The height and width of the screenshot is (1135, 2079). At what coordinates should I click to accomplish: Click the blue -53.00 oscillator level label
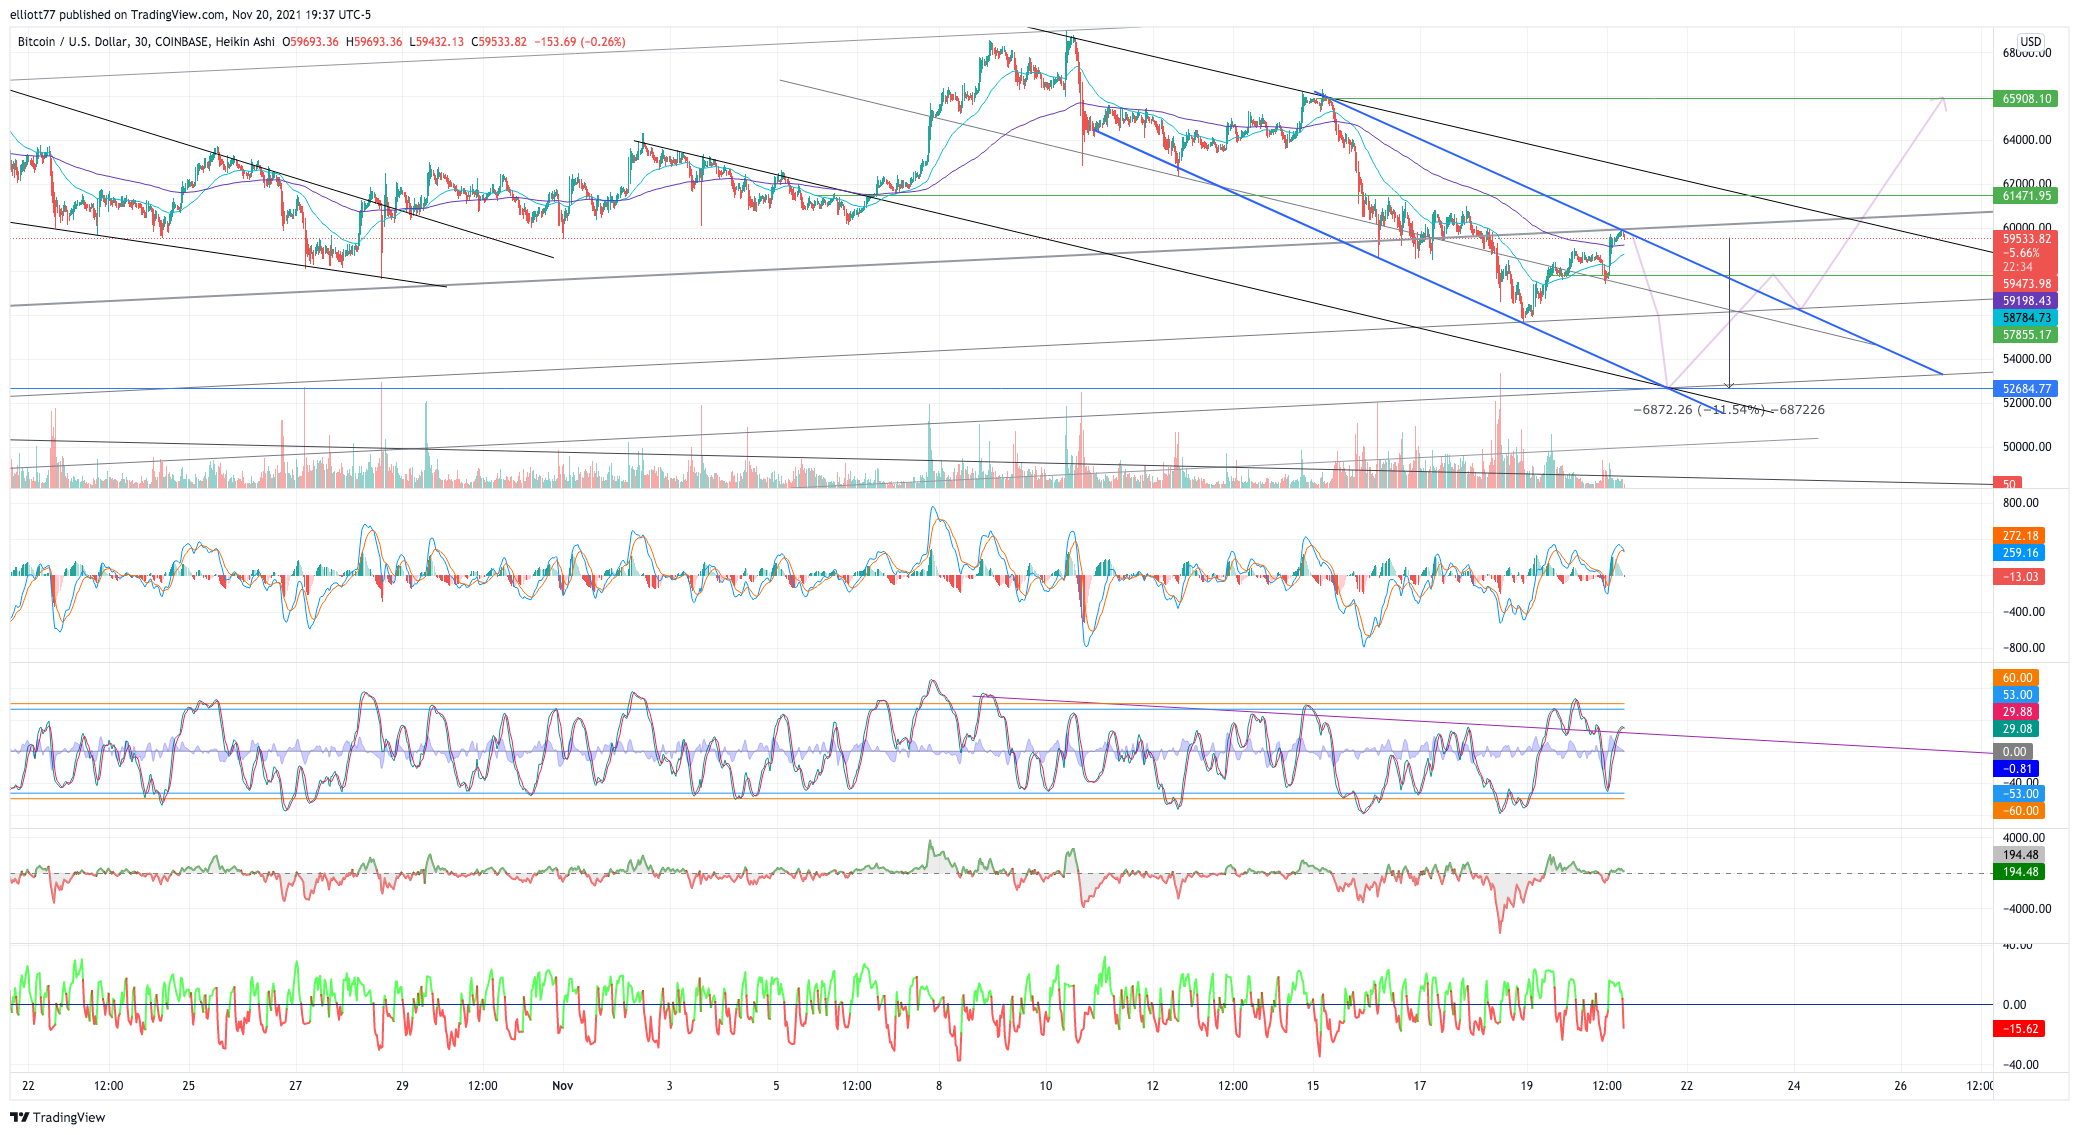[x=2017, y=794]
